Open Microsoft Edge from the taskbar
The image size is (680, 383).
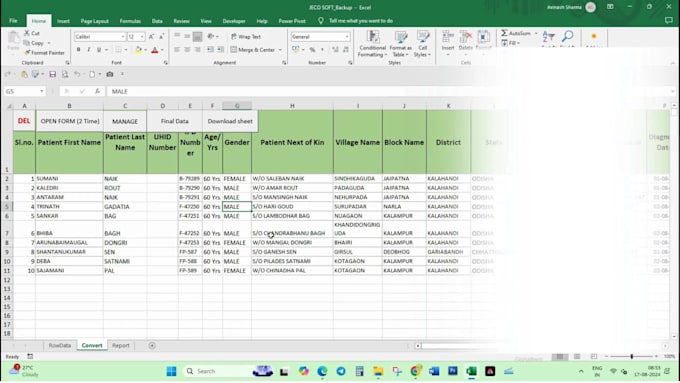pyautogui.click(x=322, y=371)
